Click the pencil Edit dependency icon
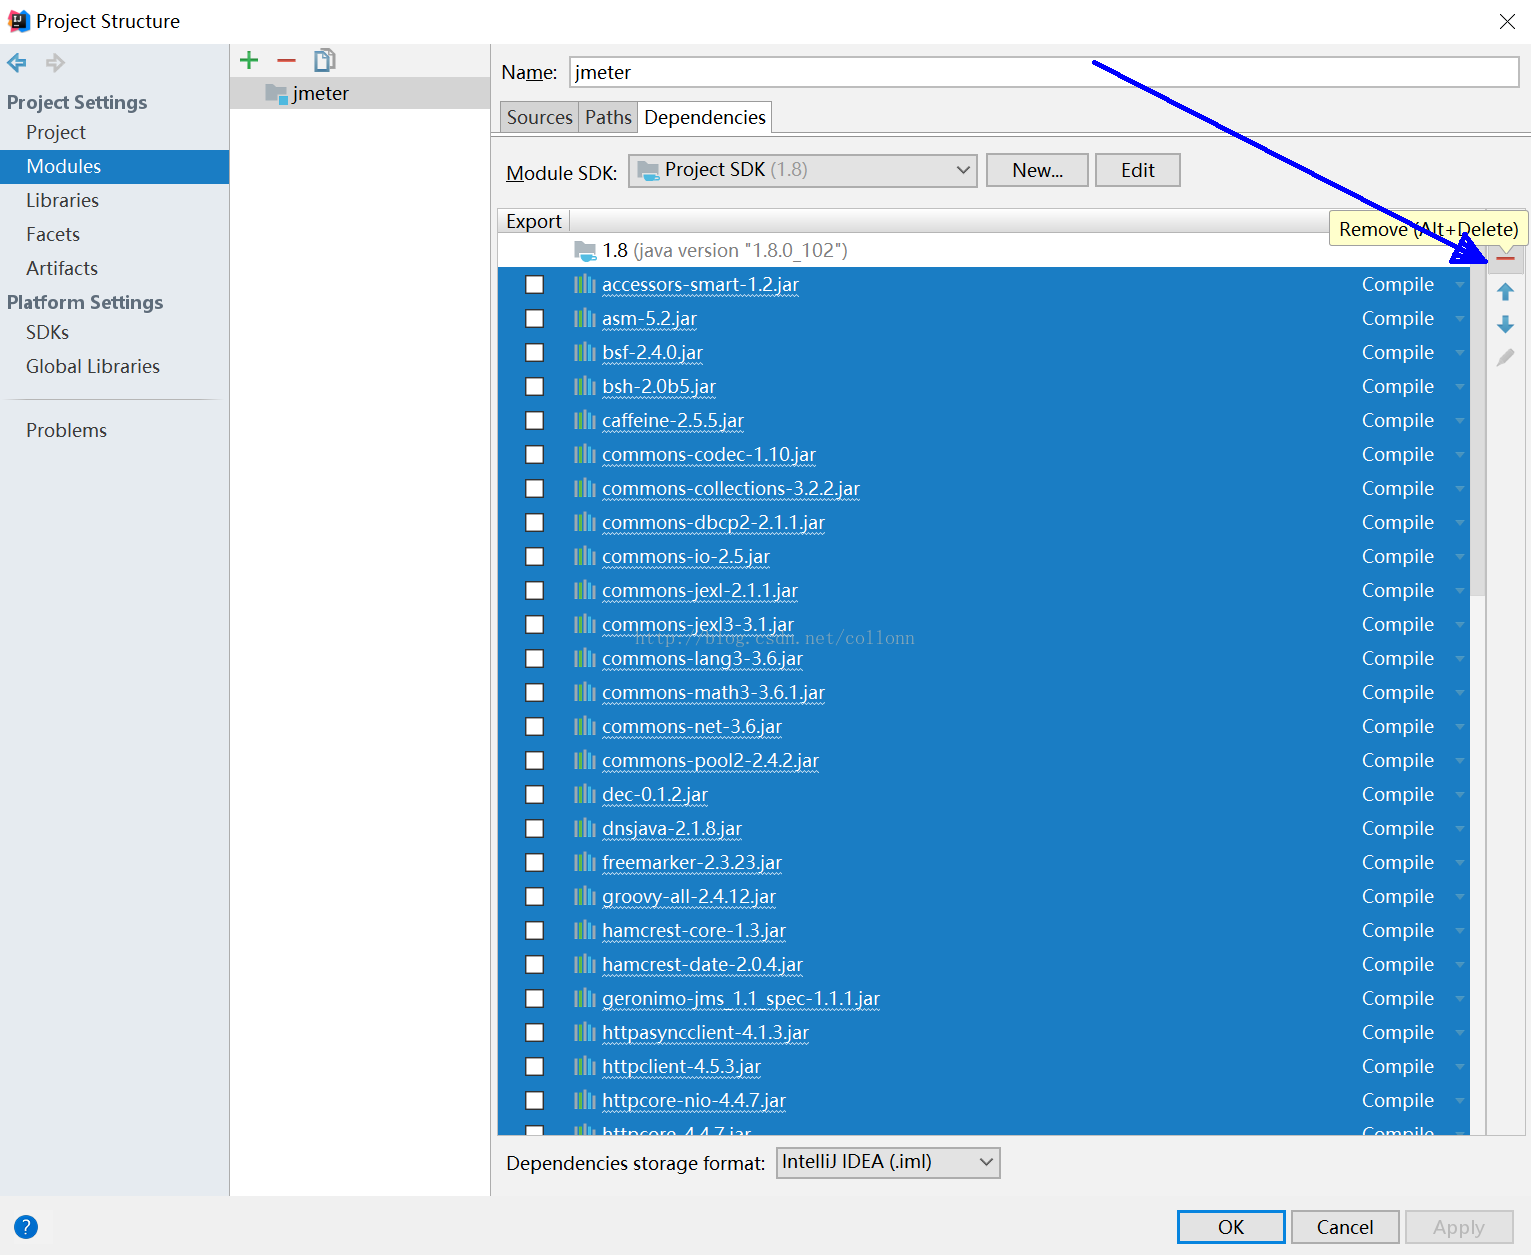The image size is (1531, 1255). pos(1505,357)
